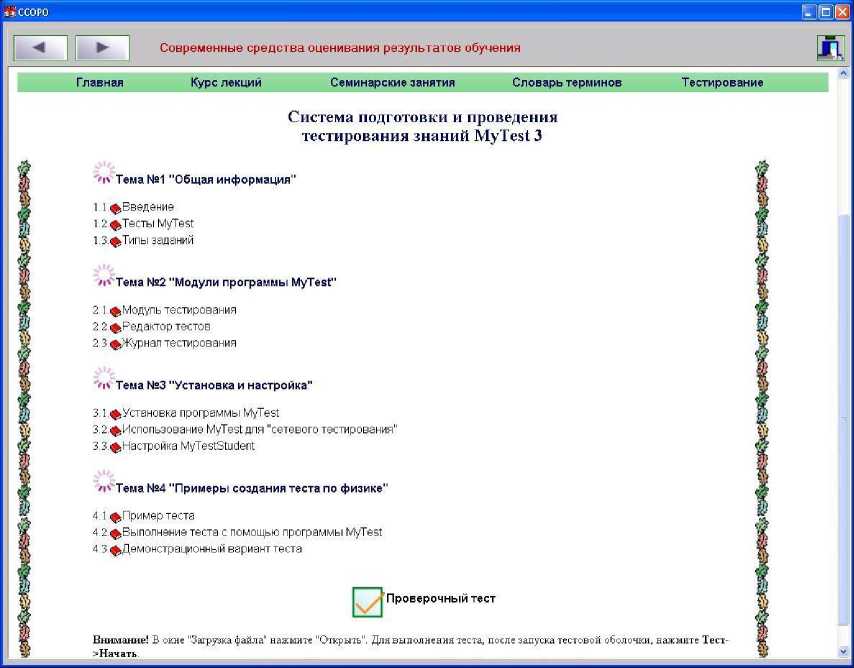Click the page title about MyTest 3
The height and width of the screenshot is (668, 854).
pyautogui.click(x=422, y=126)
